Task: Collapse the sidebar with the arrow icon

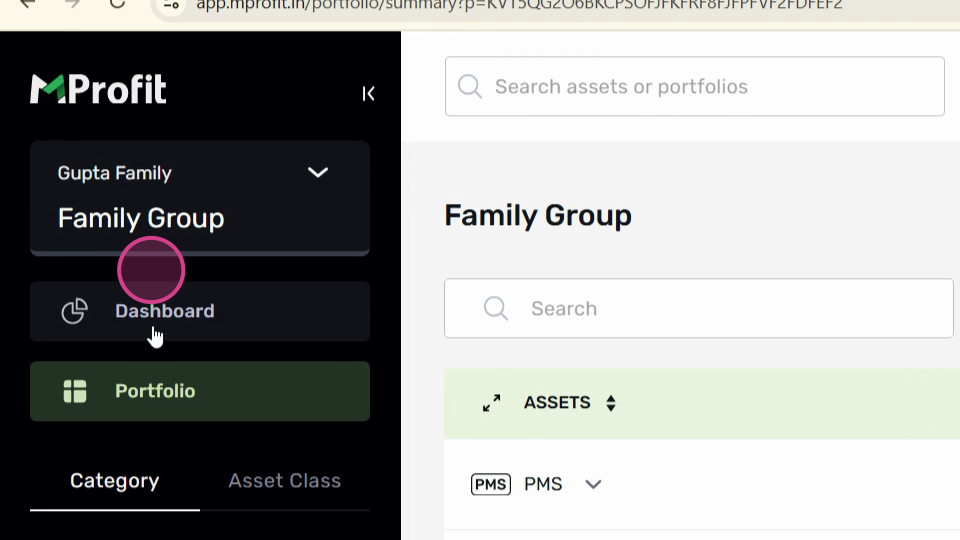Action: [x=368, y=94]
